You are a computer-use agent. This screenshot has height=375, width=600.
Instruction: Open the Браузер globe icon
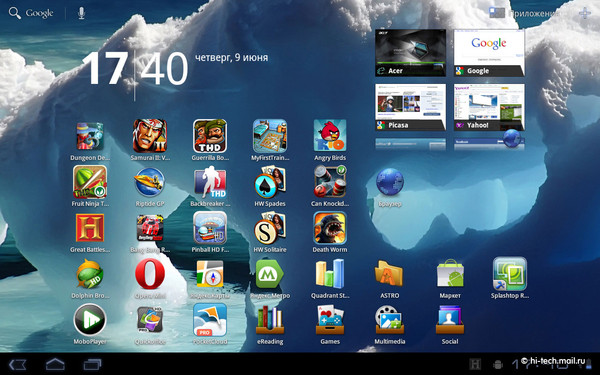point(390,182)
